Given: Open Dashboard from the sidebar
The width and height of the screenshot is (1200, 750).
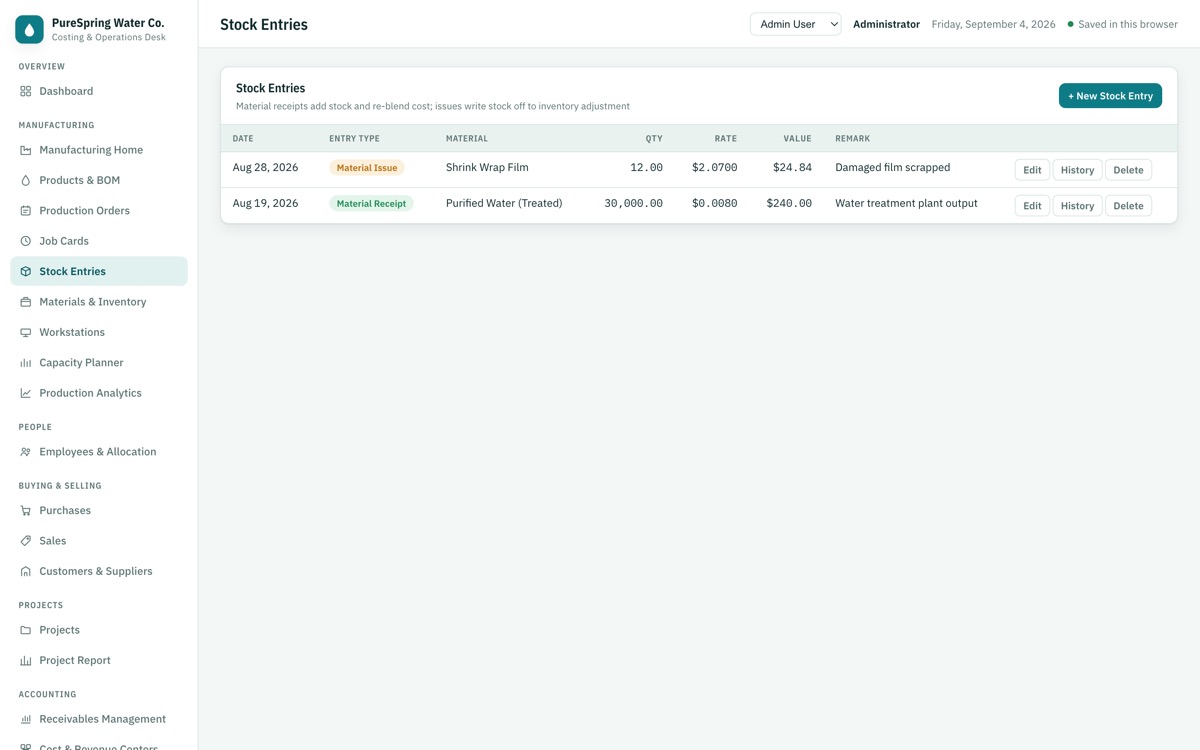Looking at the screenshot, I should pos(99,91).
